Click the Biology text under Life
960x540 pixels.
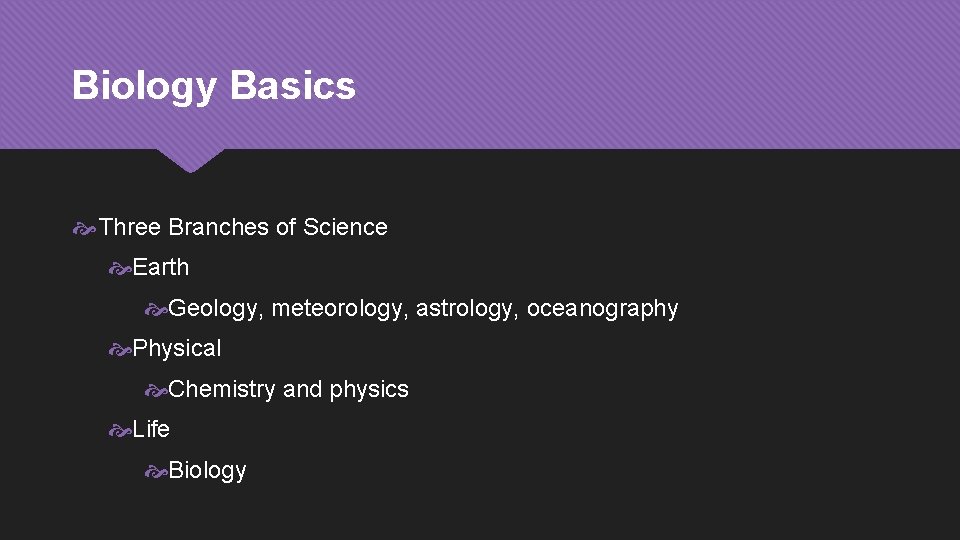207,471
